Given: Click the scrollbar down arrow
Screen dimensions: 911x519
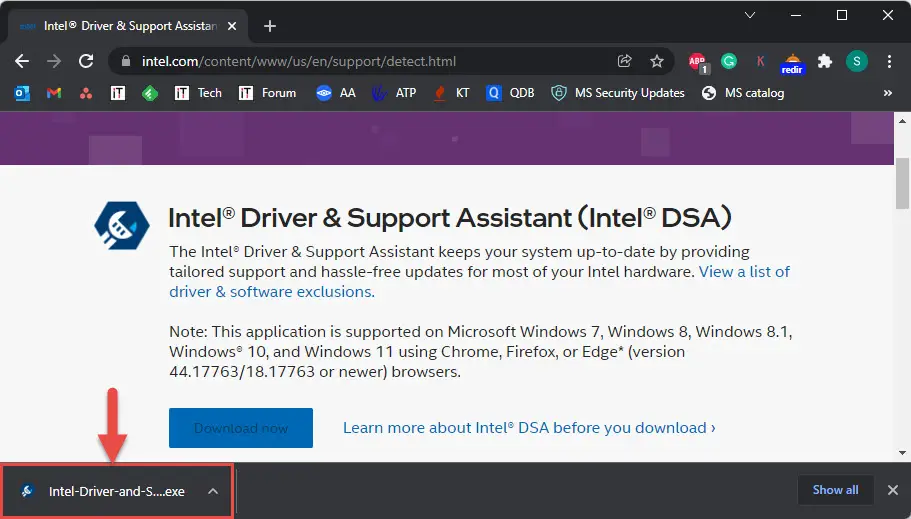Looking at the screenshot, I should tap(902, 453).
